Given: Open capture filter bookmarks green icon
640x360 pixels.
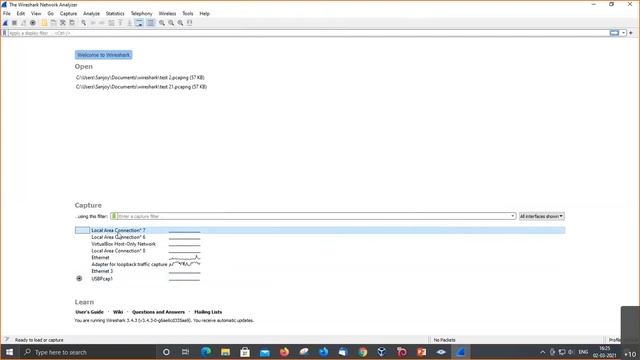Looking at the screenshot, I should coord(114,216).
